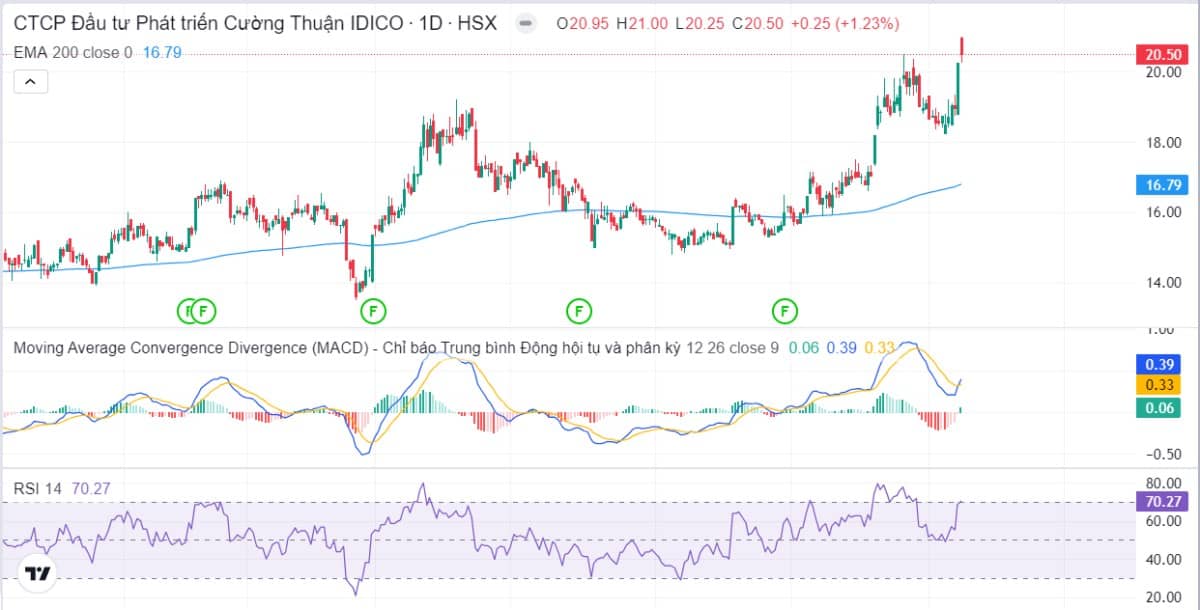Click the F marker below the lowest price dip
Viewport: 1200px width, 610px height.
click(x=373, y=311)
